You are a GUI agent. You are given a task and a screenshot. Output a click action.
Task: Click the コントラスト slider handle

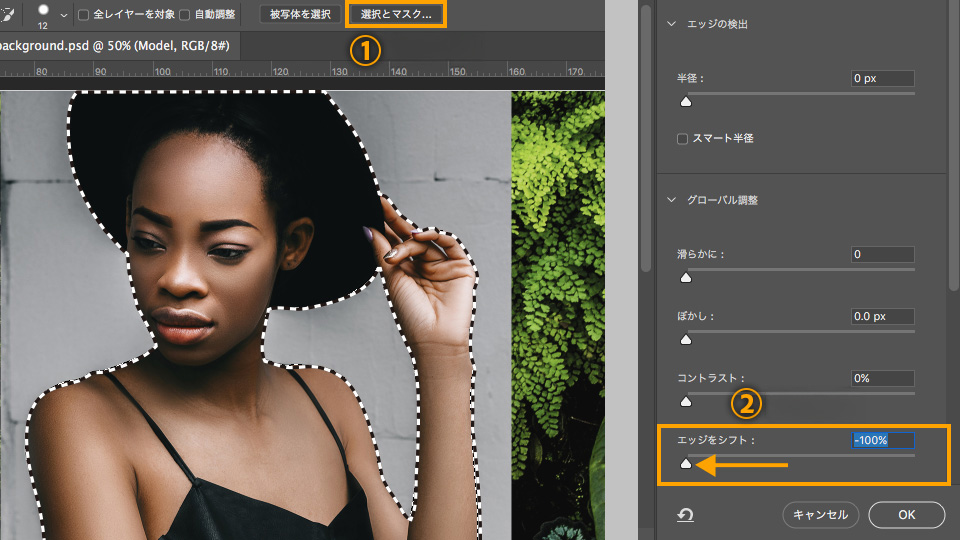point(686,401)
